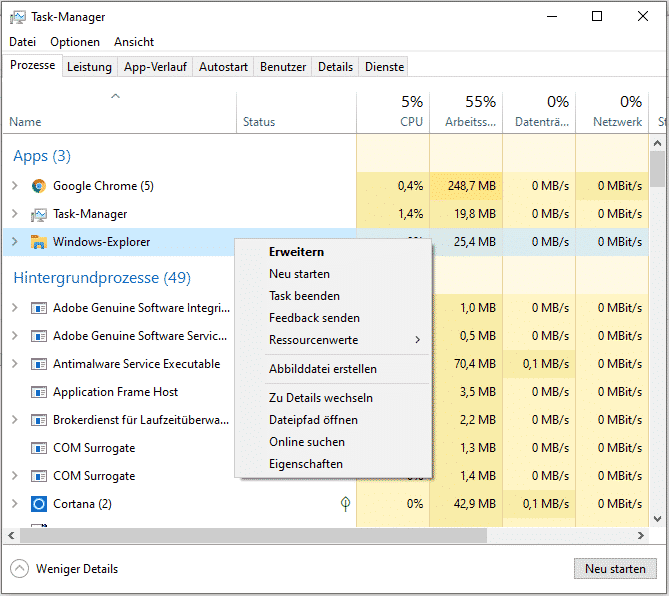Screen dimensions: 669x596
Task: Choose Dateipfad öffnen in the context menu
Action: click(334, 420)
